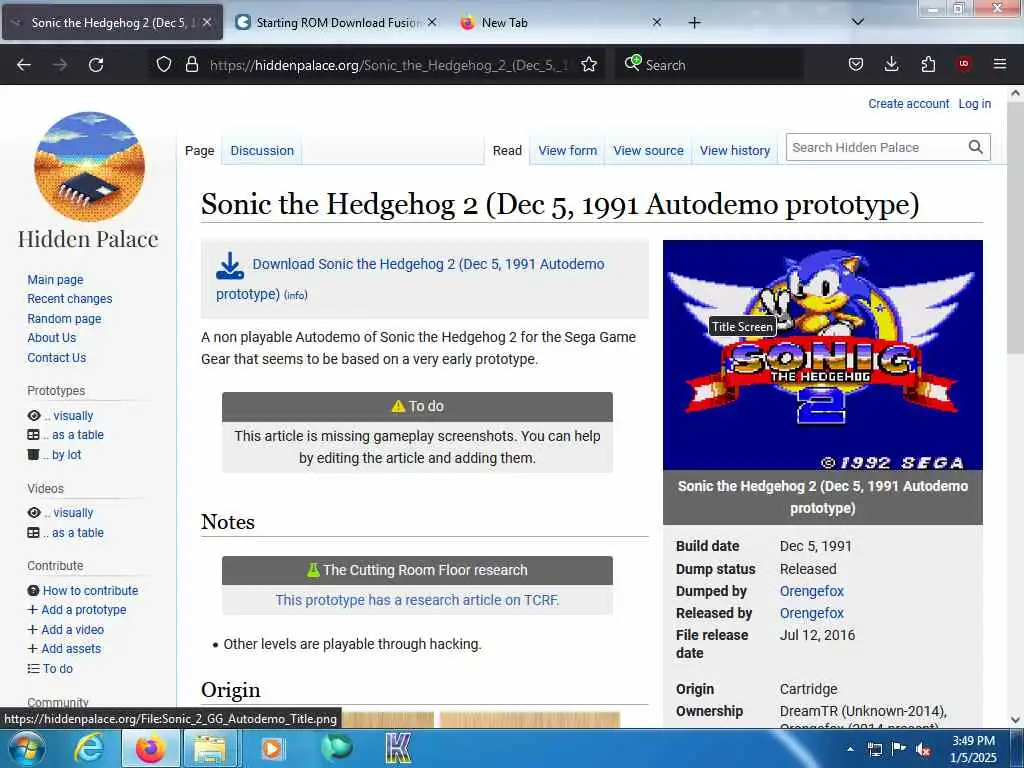
Task: Open the download (info) link
Action: coord(296,295)
